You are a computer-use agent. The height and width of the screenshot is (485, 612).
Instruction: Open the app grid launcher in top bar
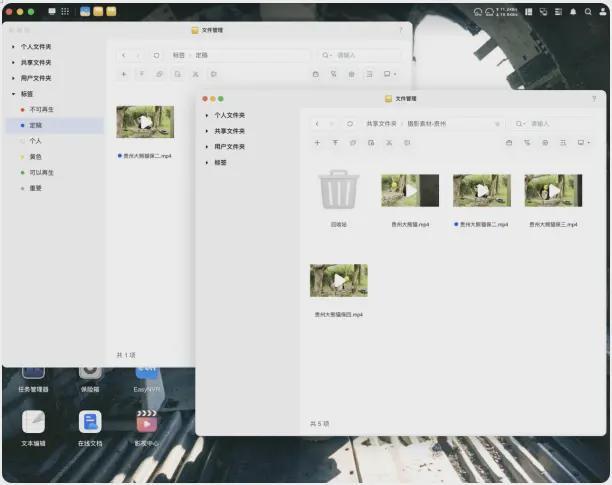65,11
